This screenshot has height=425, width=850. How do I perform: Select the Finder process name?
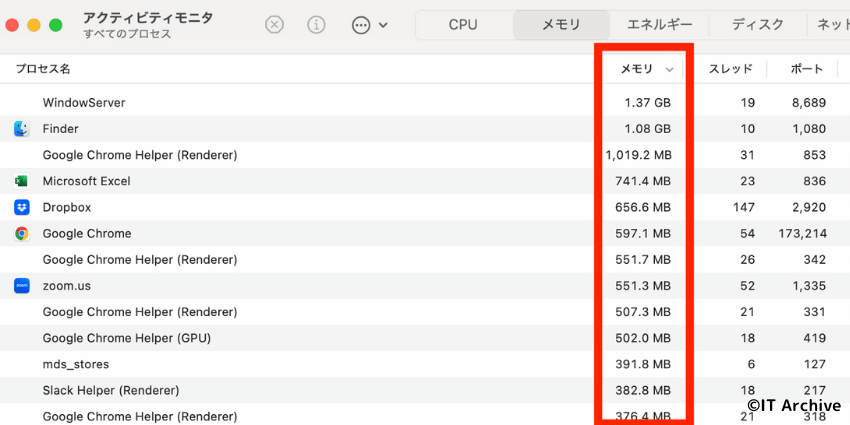[61, 129]
